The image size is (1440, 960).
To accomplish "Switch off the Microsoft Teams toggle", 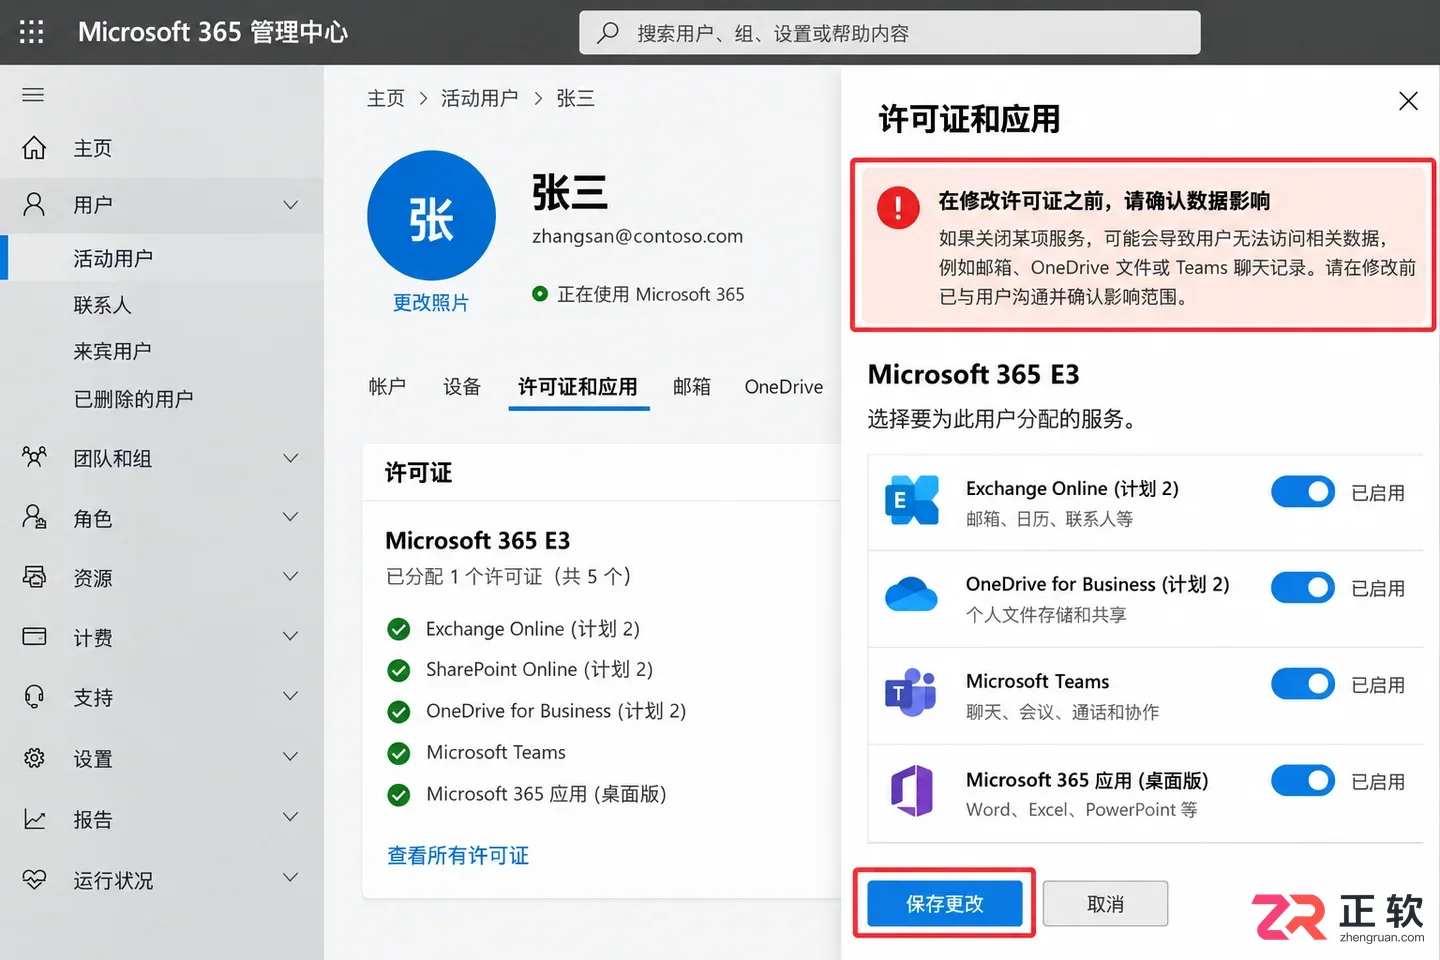I will 1302,684.
